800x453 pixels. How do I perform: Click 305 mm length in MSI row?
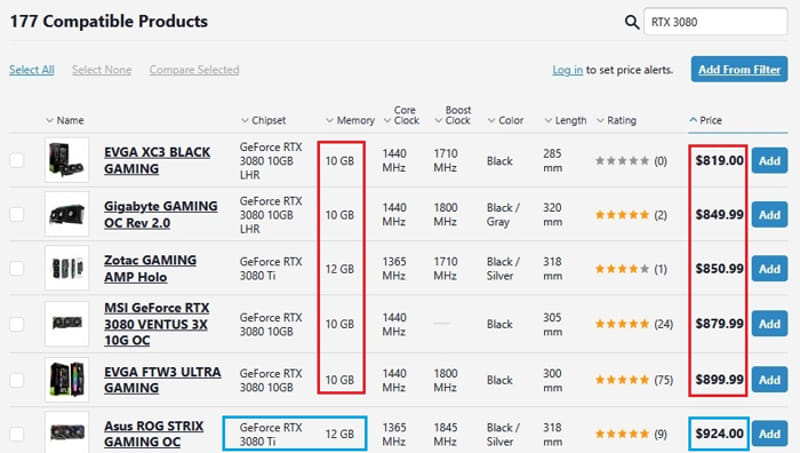point(553,324)
